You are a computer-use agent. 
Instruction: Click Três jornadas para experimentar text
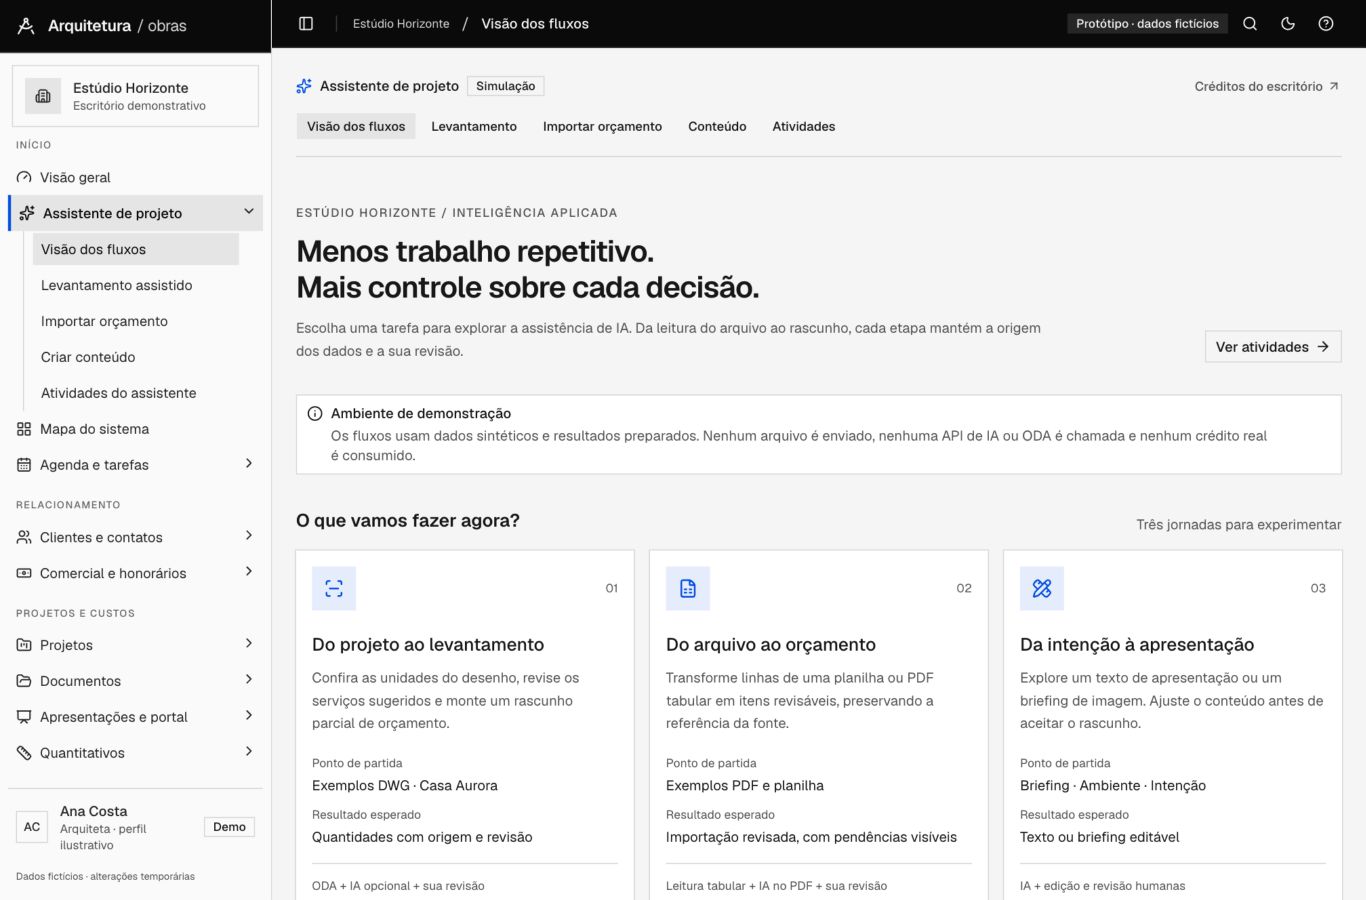(1238, 525)
